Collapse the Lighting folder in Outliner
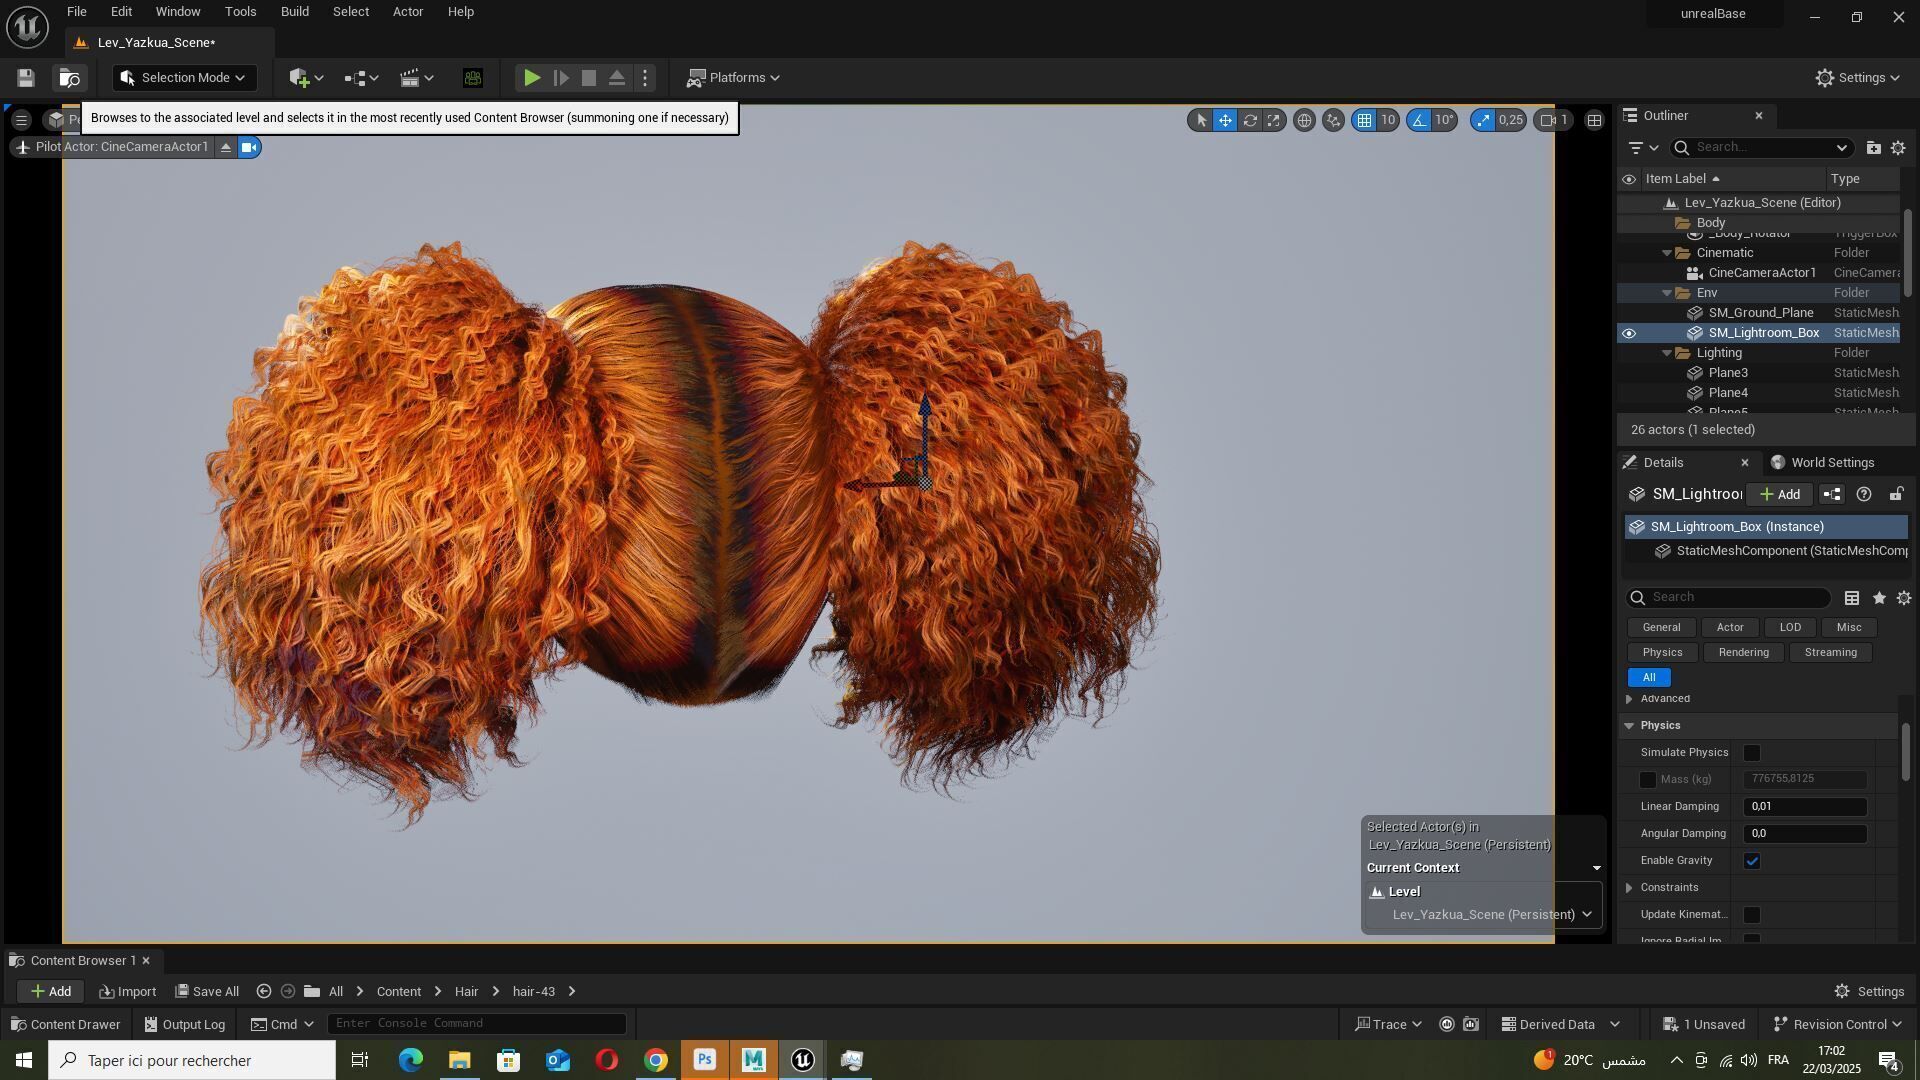This screenshot has width=1920, height=1080. coord(1667,353)
